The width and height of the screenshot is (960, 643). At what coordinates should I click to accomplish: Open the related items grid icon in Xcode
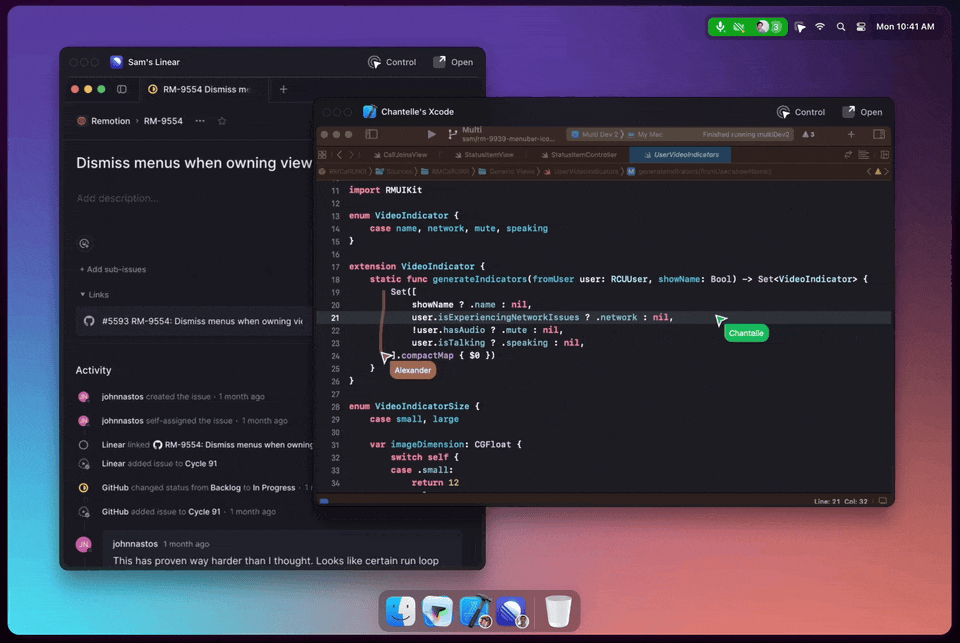[x=323, y=155]
